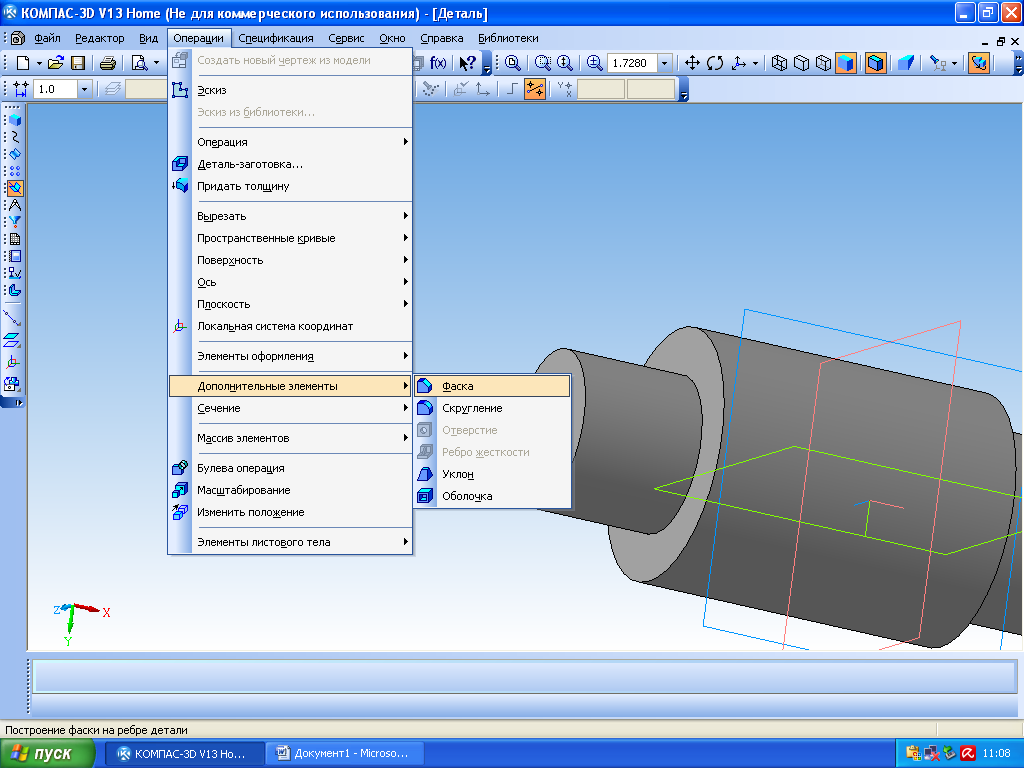Click the scale value 1.7280 field
The image size is (1024, 768).
click(632, 63)
